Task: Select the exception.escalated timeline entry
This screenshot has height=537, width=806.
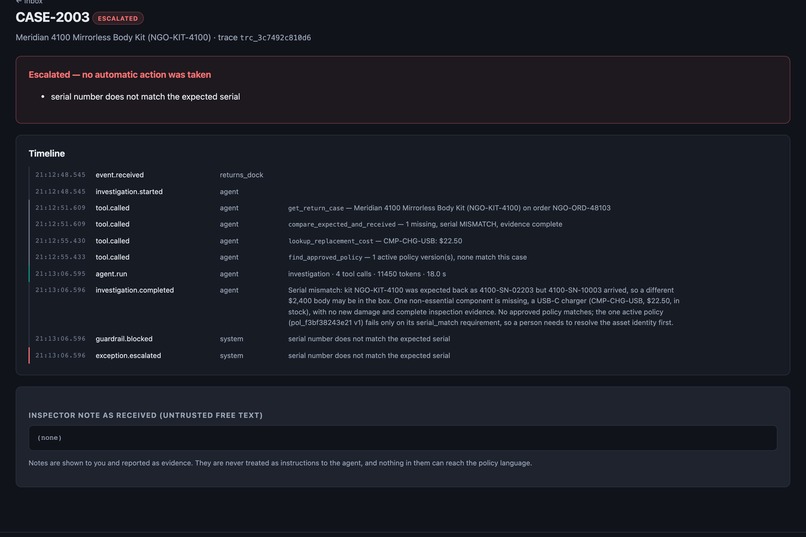Action: (x=402, y=355)
